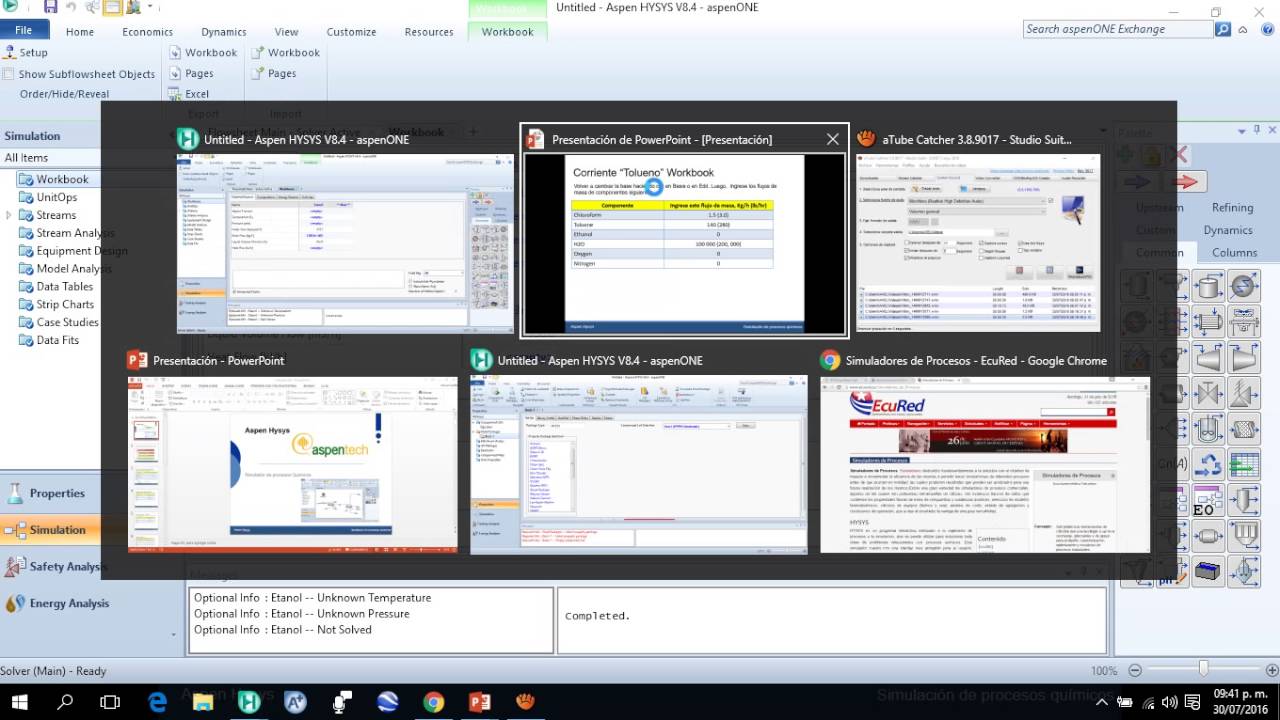Open Microsoft Edge from the taskbar

pyautogui.click(x=157, y=702)
